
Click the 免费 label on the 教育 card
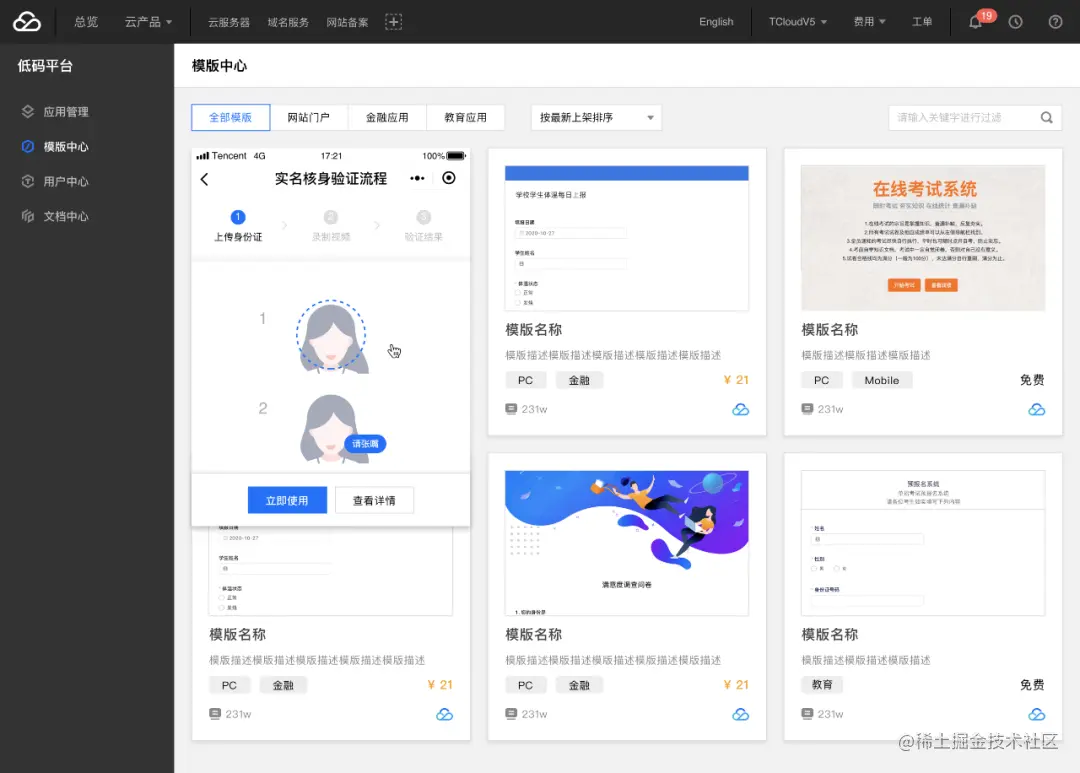[1032, 685]
